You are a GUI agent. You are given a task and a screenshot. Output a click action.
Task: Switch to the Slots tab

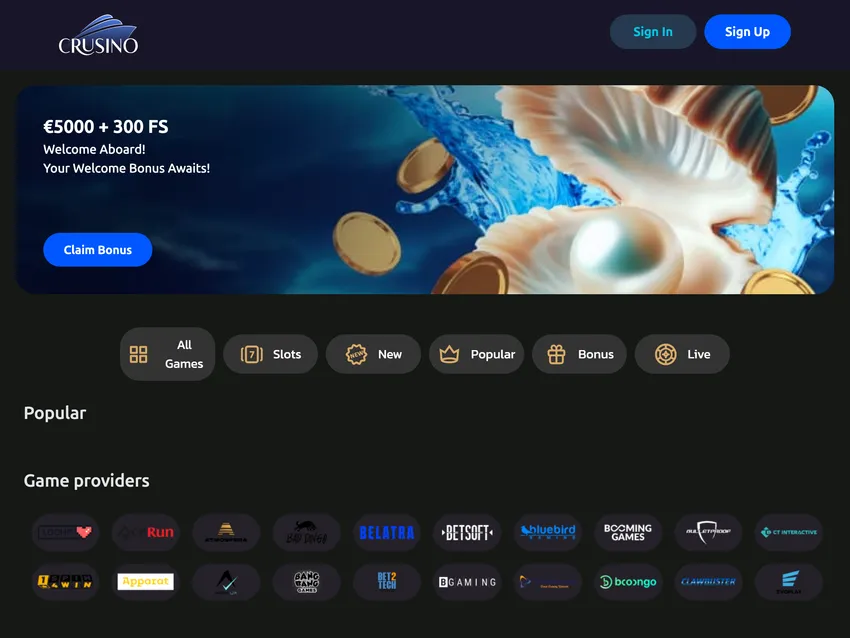[x=270, y=354]
